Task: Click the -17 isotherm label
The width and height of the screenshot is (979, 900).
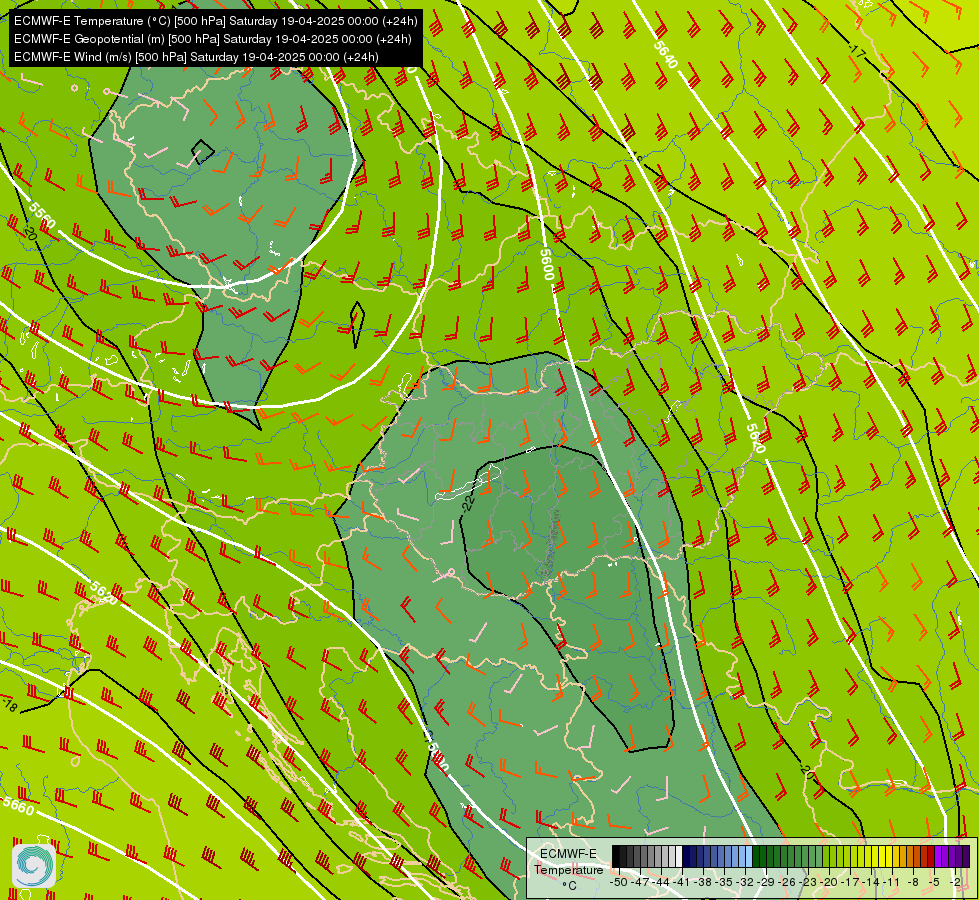Action: 857,52
